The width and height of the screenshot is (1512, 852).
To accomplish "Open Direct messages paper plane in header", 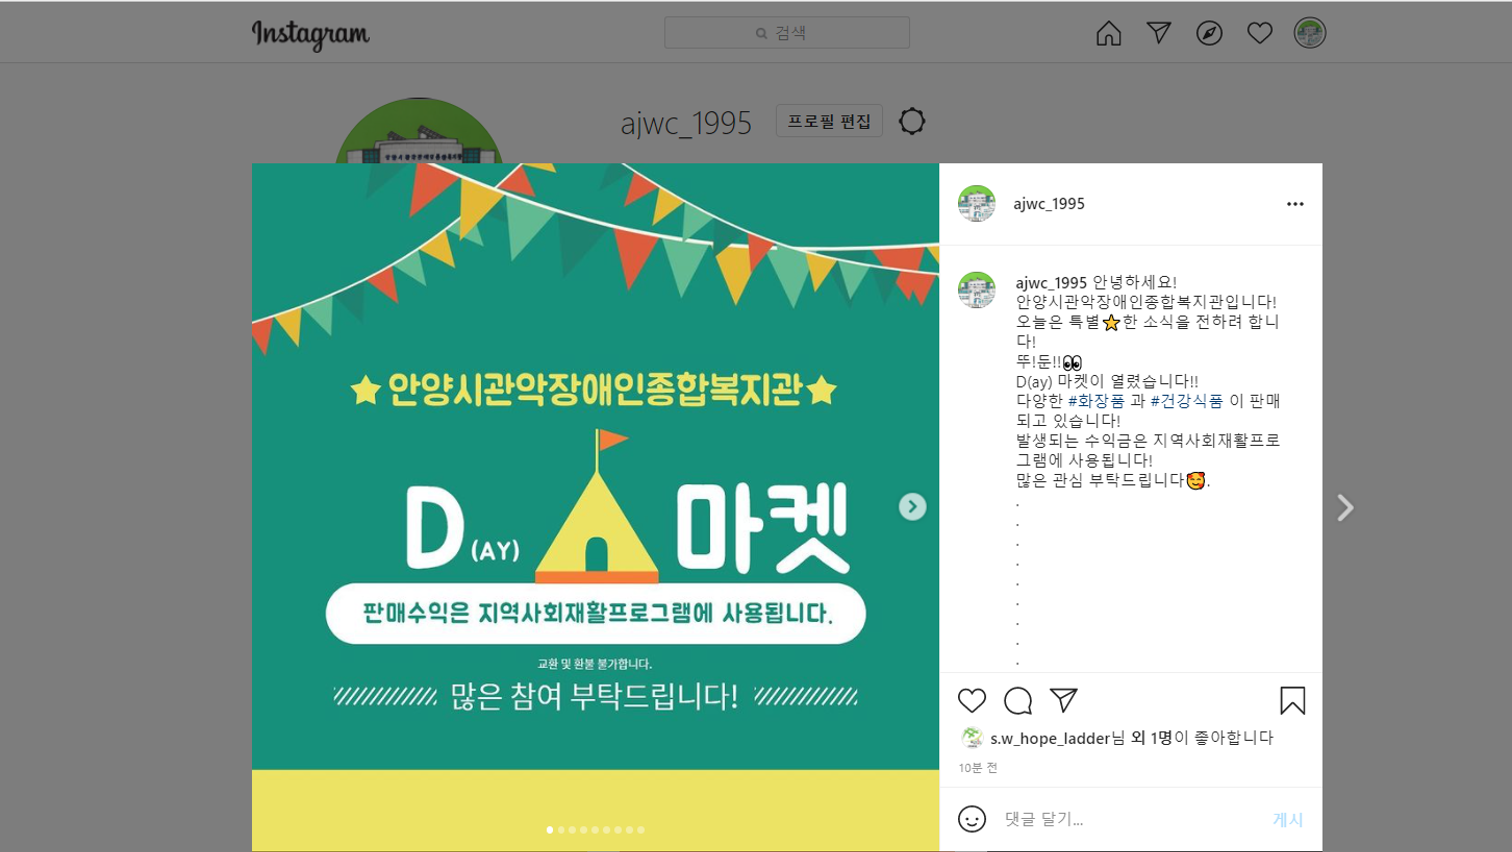I will [x=1158, y=33].
